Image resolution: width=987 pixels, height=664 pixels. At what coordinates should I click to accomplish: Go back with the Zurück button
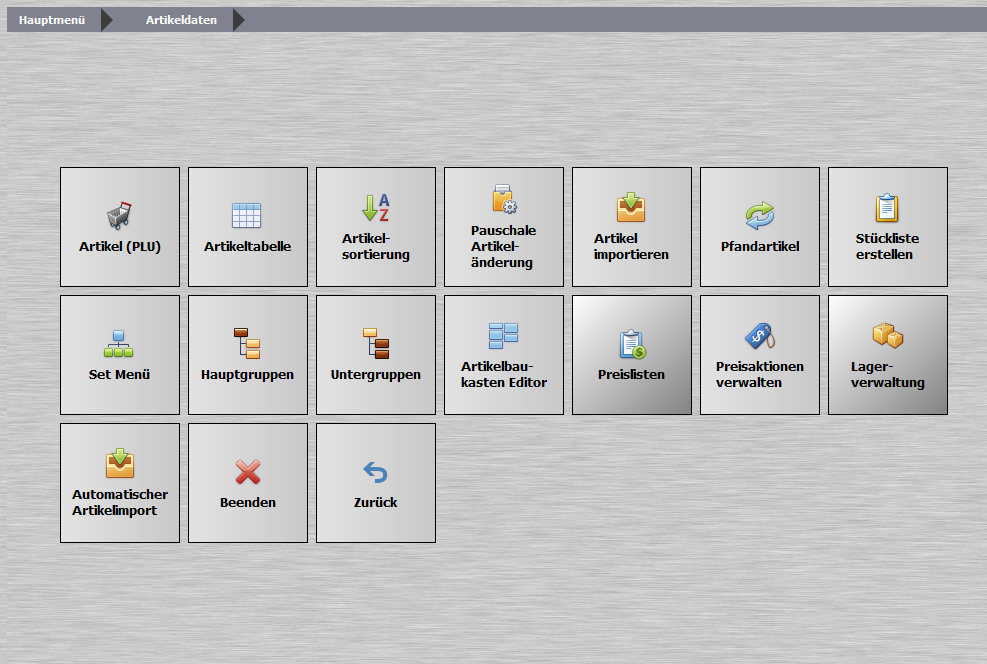click(x=376, y=483)
